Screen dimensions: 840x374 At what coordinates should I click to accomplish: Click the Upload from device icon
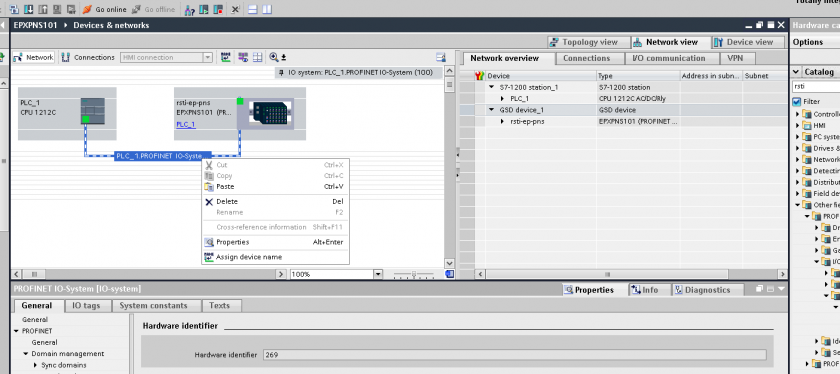(x=42, y=10)
